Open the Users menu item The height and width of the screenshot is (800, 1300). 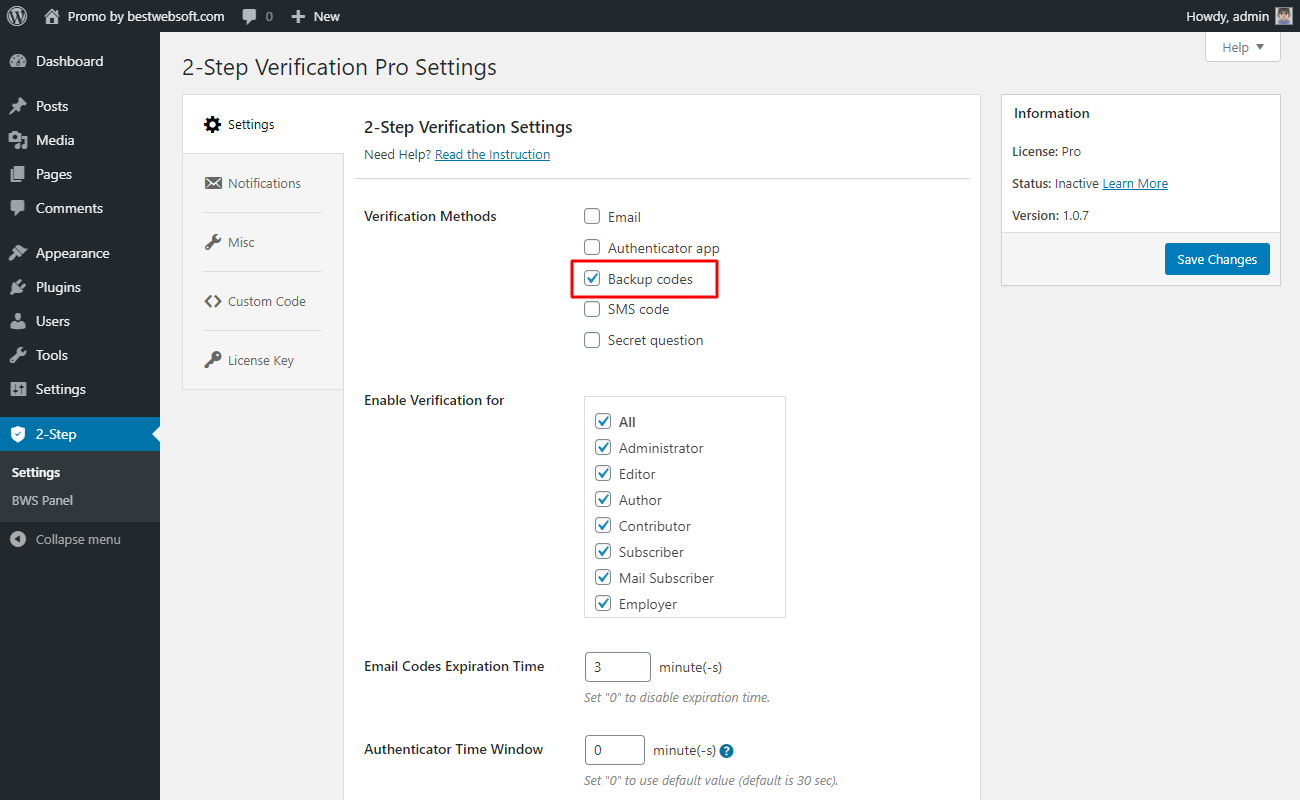(x=80, y=321)
